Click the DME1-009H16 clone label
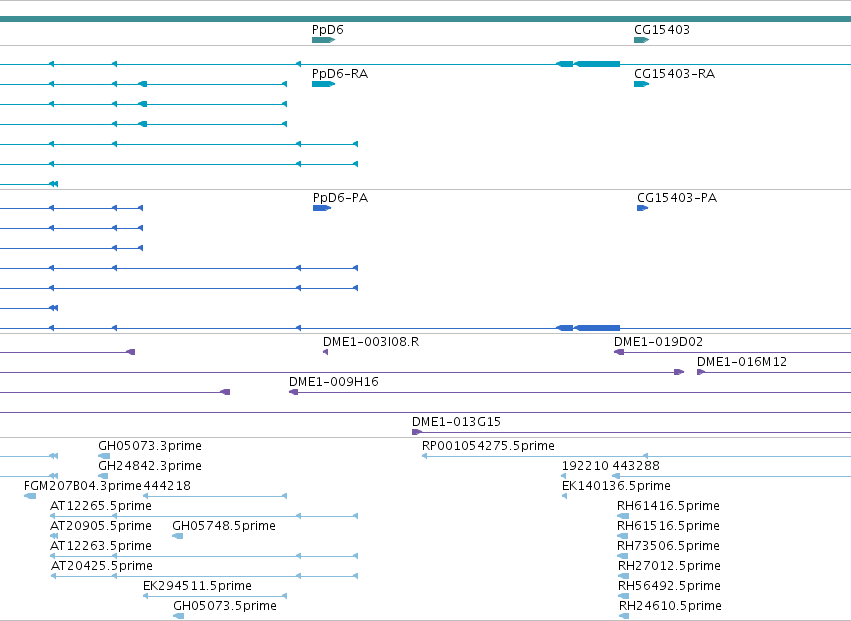 coord(334,382)
